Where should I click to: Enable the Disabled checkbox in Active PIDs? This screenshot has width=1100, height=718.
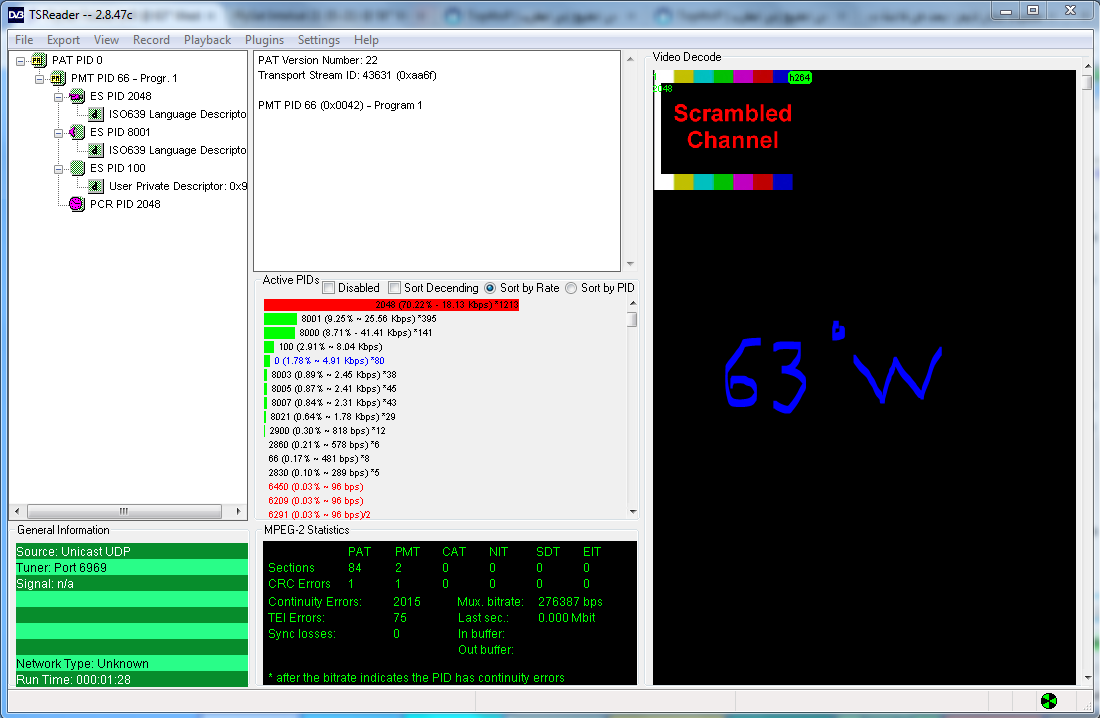tap(329, 288)
